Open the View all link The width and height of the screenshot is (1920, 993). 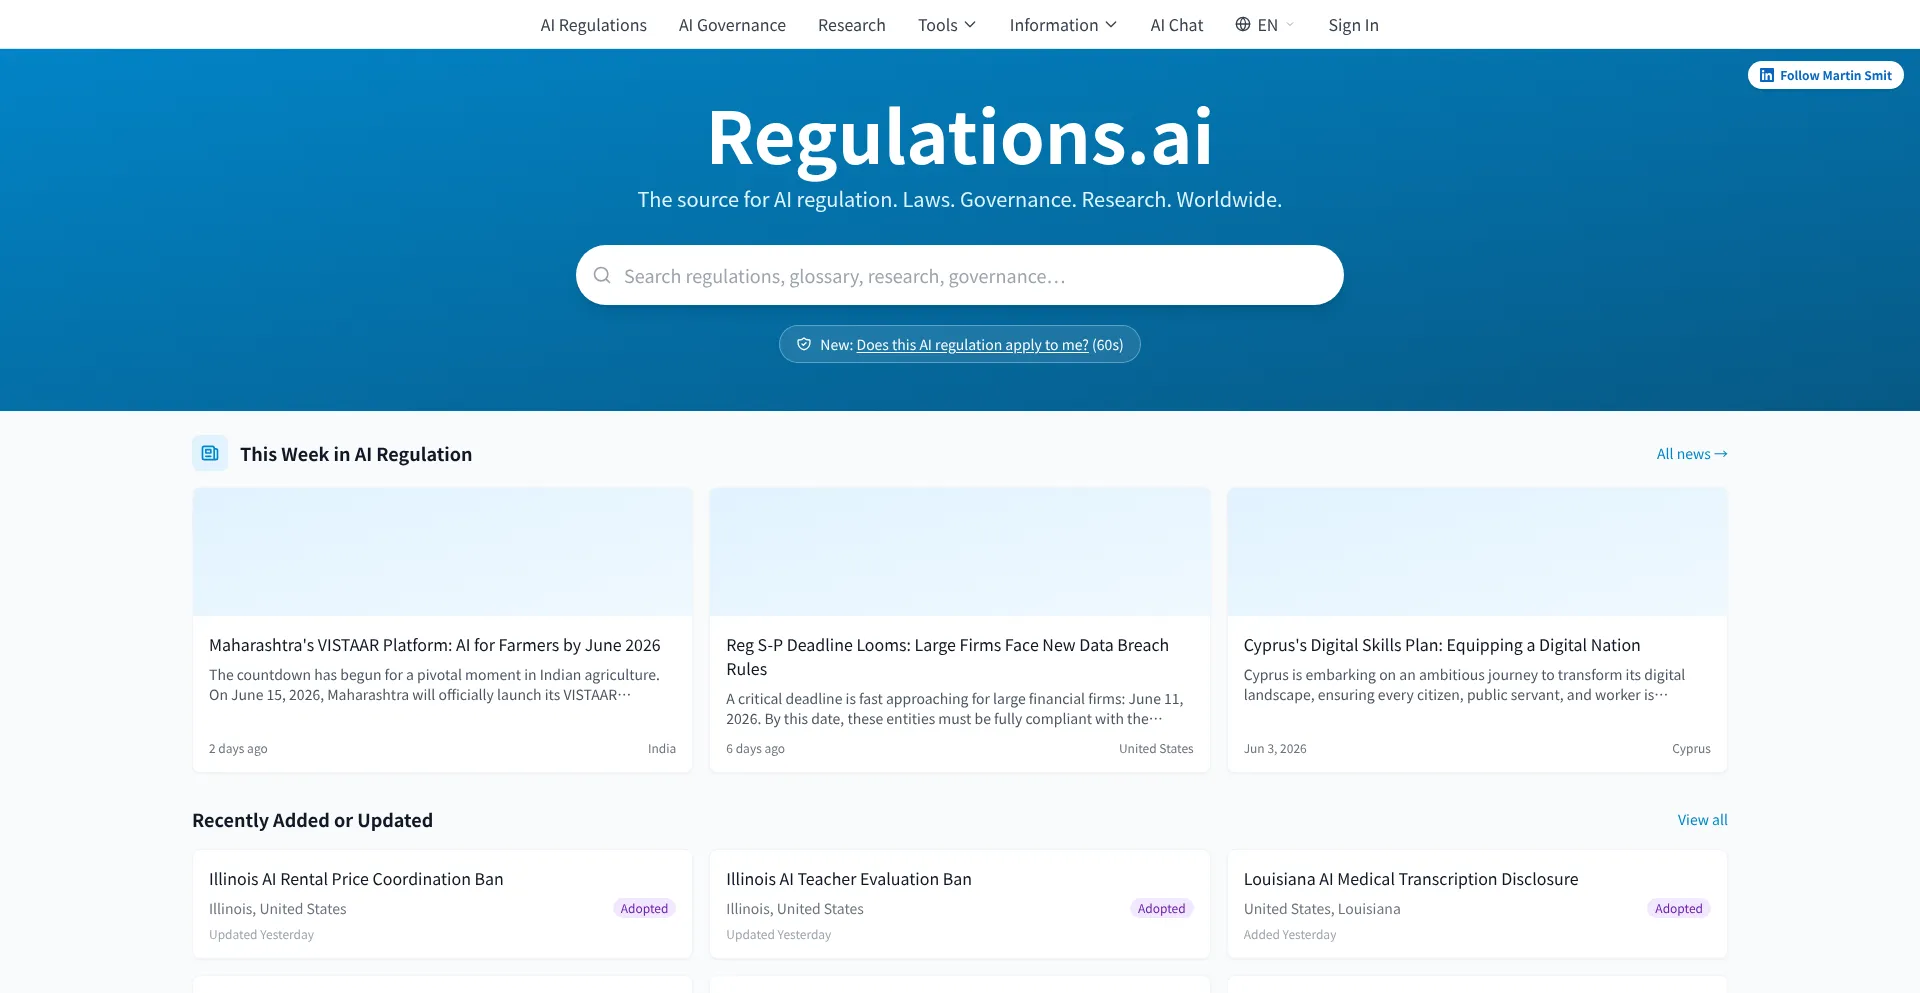tap(1702, 820)
